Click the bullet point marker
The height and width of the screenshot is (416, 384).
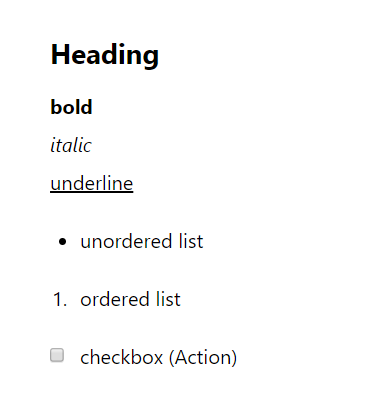click(x=62, y=242)
